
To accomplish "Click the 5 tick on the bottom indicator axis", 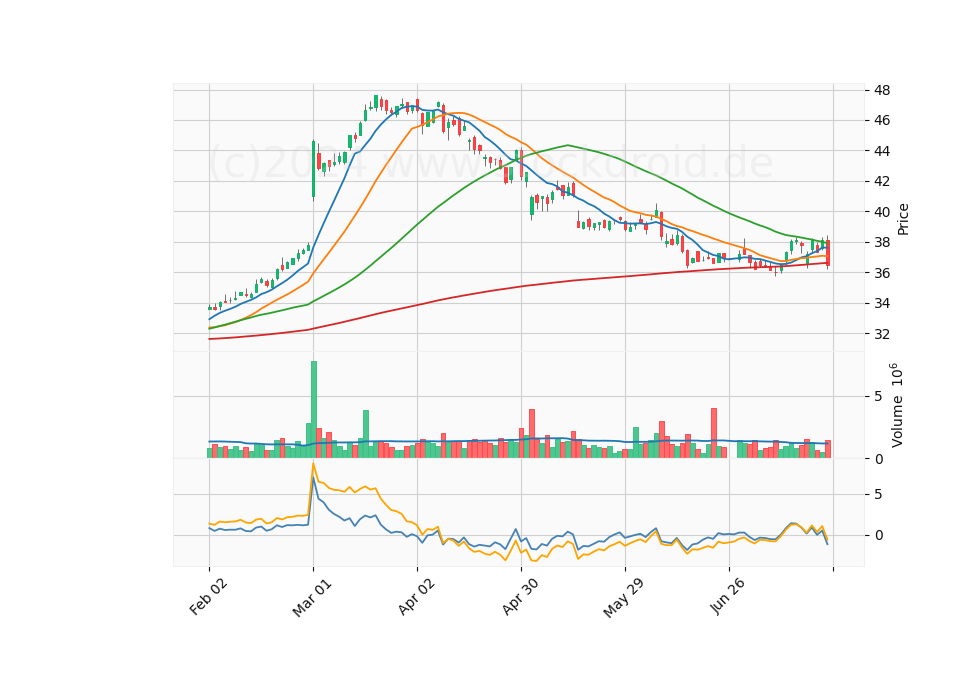I will coord(878,495).
